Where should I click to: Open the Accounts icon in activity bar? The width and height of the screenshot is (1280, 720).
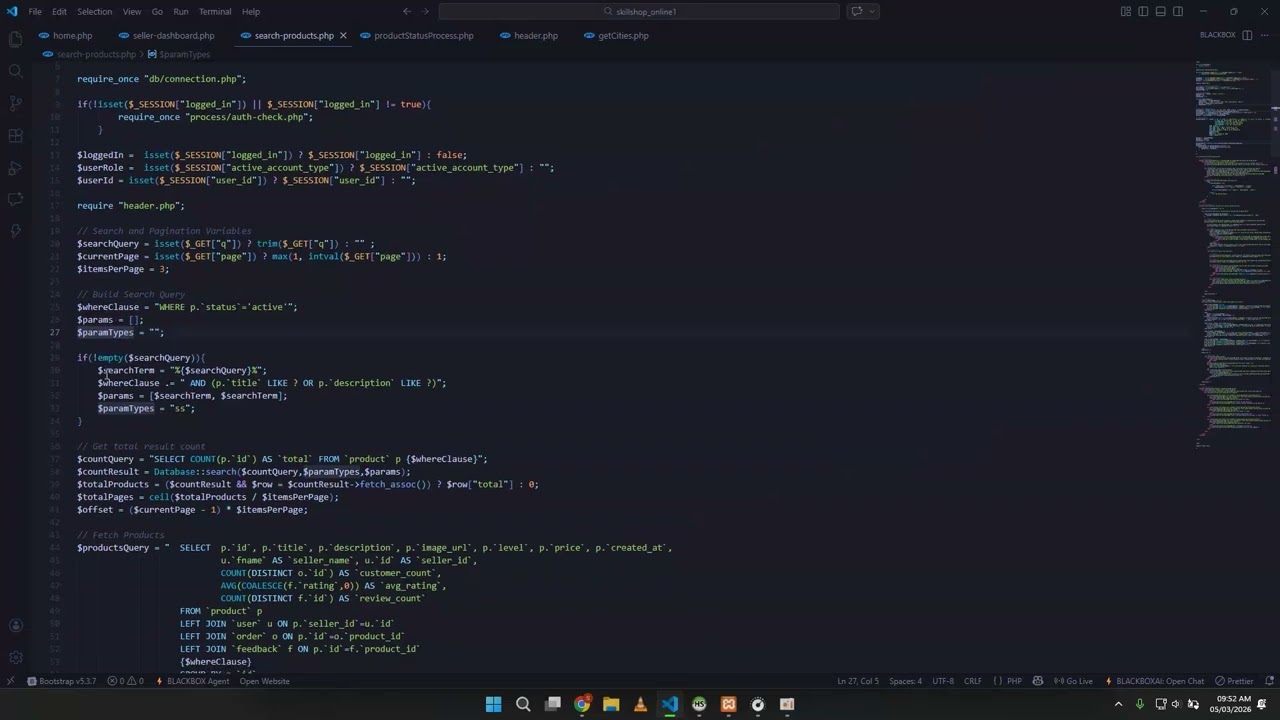click(15, 626)
